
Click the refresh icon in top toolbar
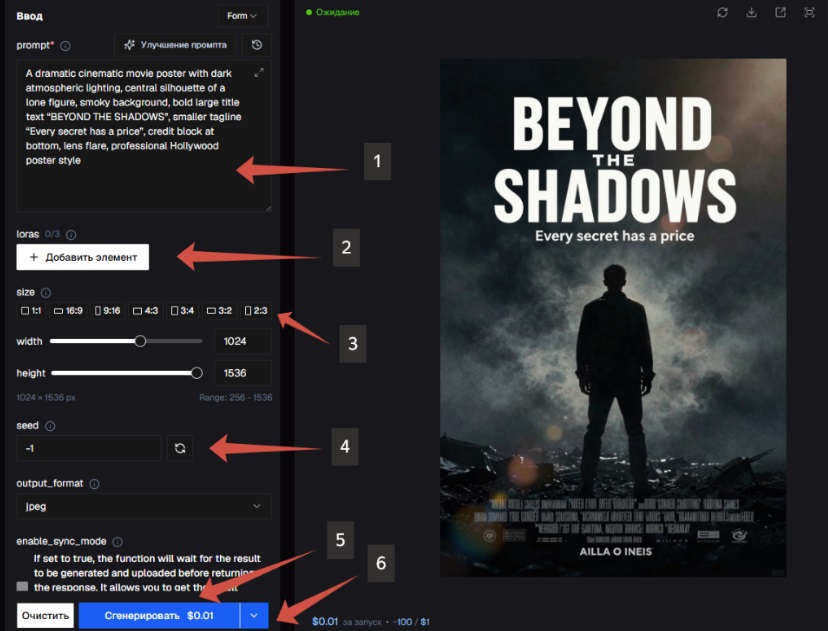(x=722, y=12)
